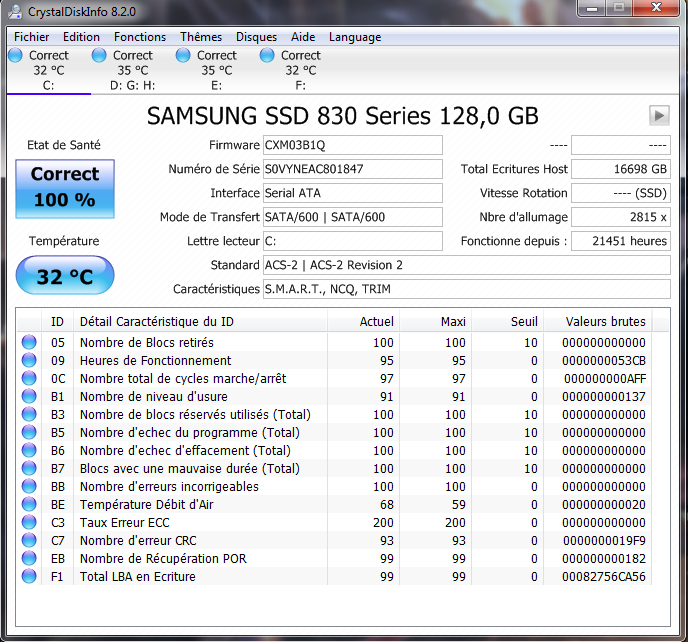Open the Aide menu
Image resolution: width=688 pixels, height=642 pixels.
tap(303, 37)
